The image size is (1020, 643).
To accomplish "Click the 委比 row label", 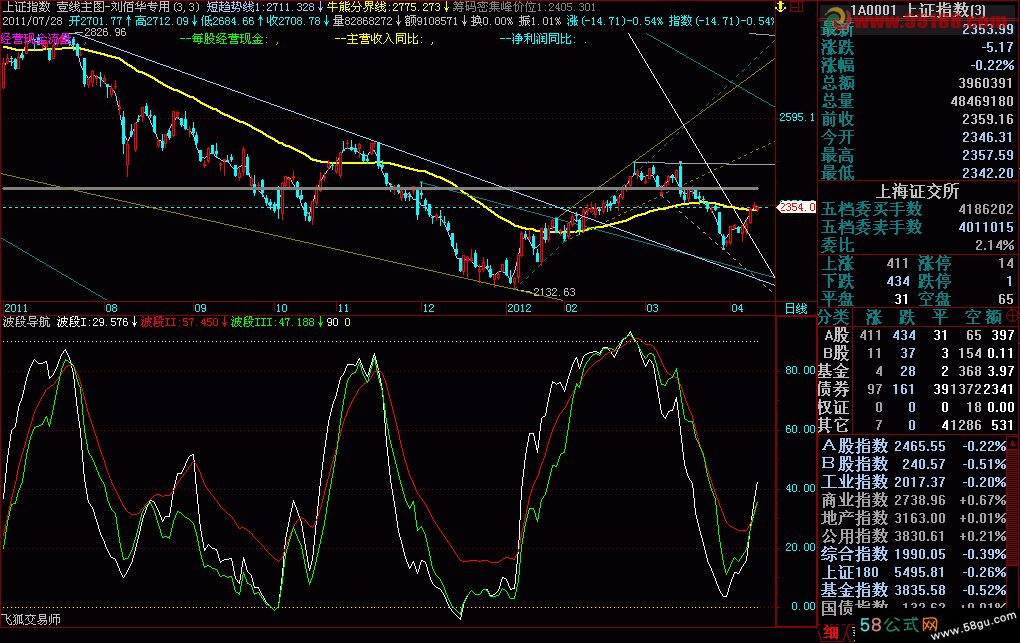I will 838,245.
